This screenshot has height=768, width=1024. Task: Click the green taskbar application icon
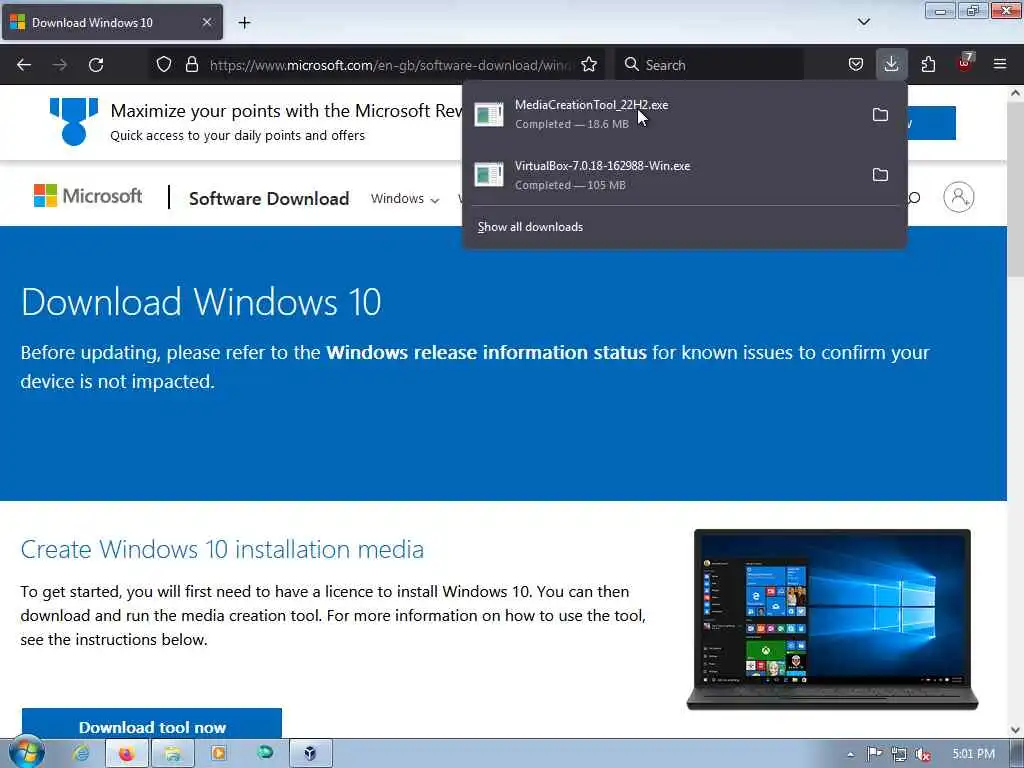click(x=264, y=754)
